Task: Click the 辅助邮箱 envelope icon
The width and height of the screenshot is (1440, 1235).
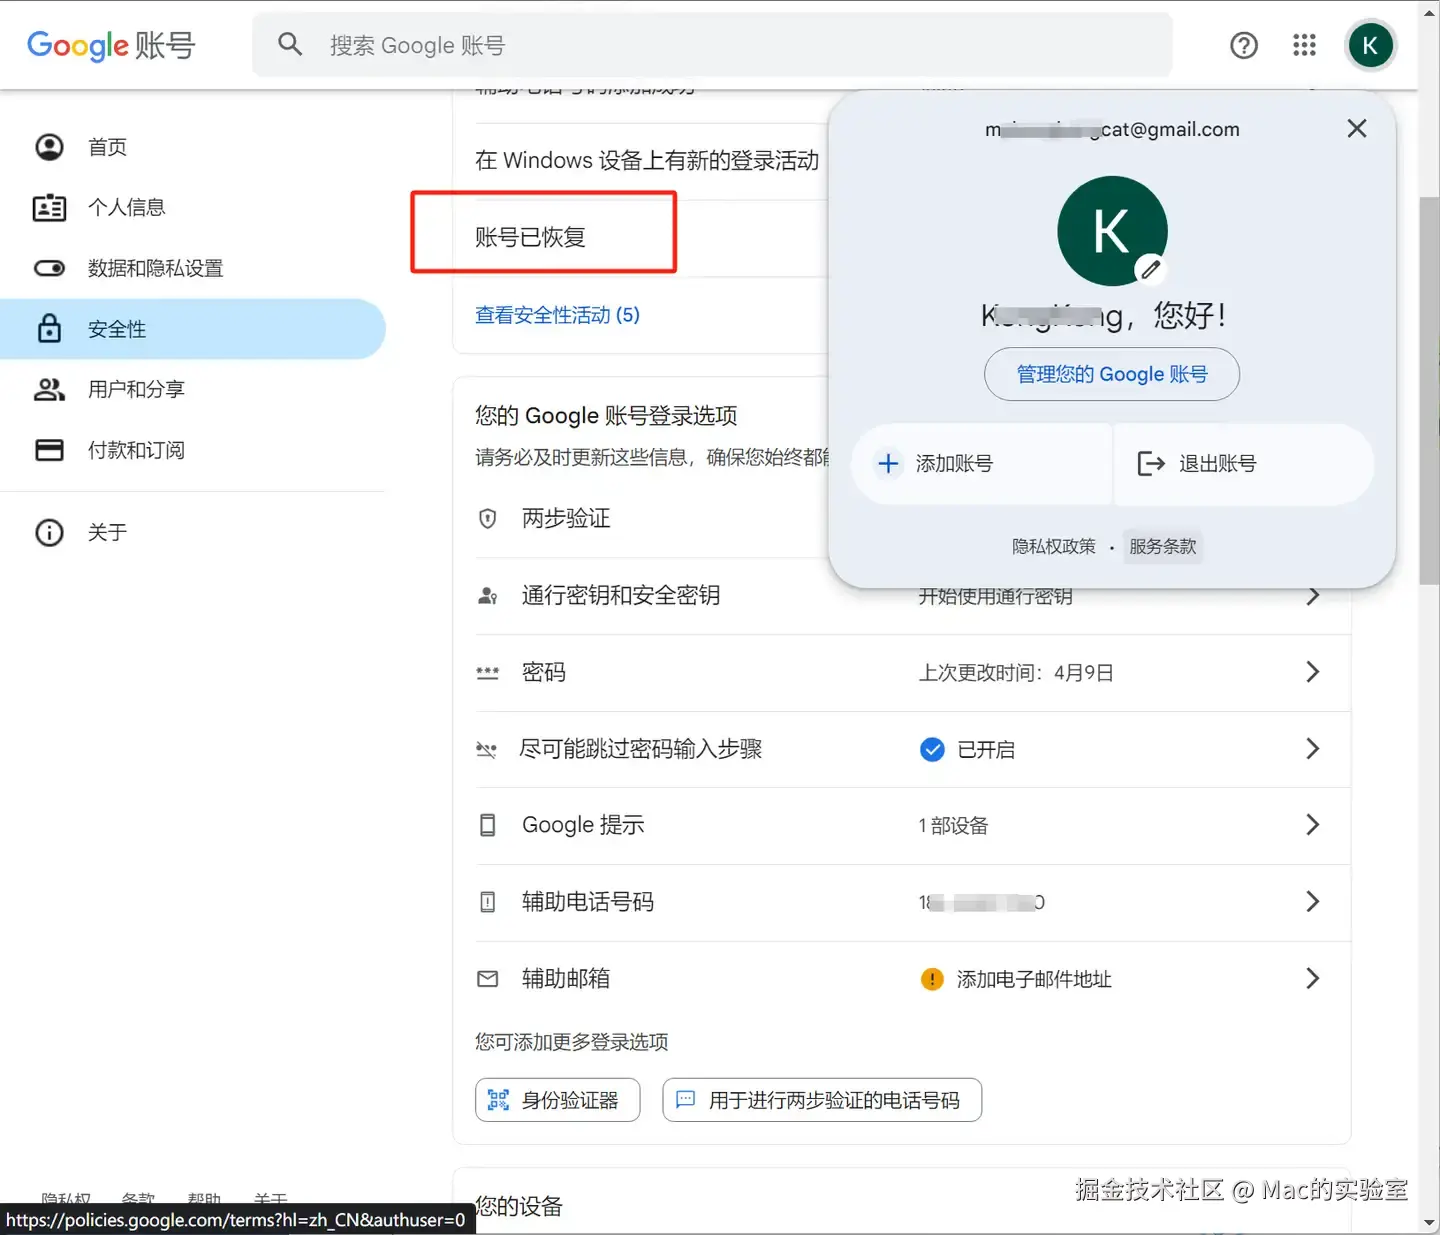Action: tap(488, 979)
